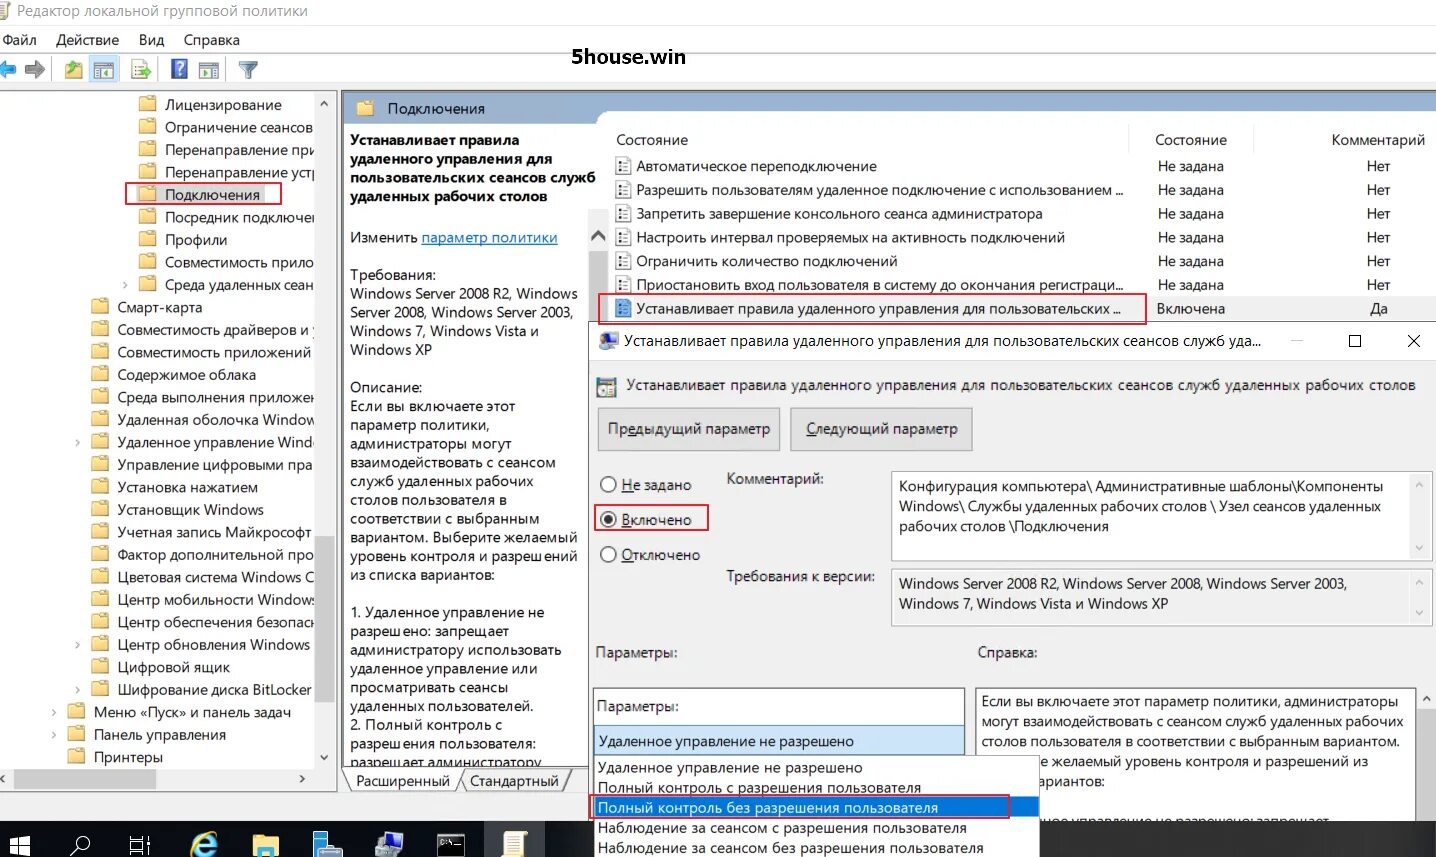Click policy icon of 'Настроить интервал проверяемых'
The image size is (1436, 857).
[624, 237]
